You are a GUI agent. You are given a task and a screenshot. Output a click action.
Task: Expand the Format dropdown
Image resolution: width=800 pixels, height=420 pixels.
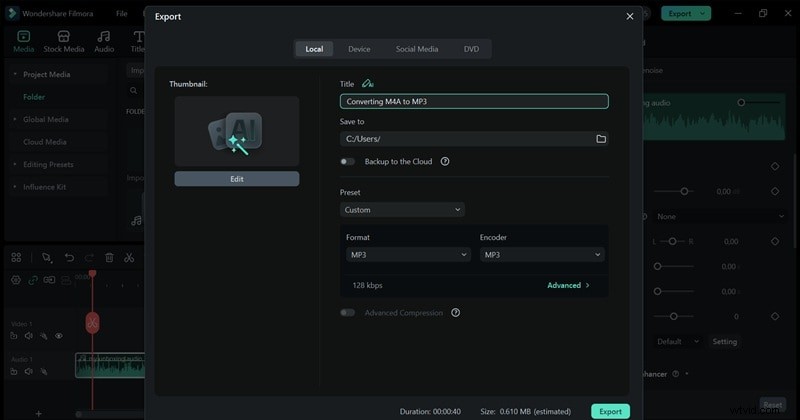point(407,255)
